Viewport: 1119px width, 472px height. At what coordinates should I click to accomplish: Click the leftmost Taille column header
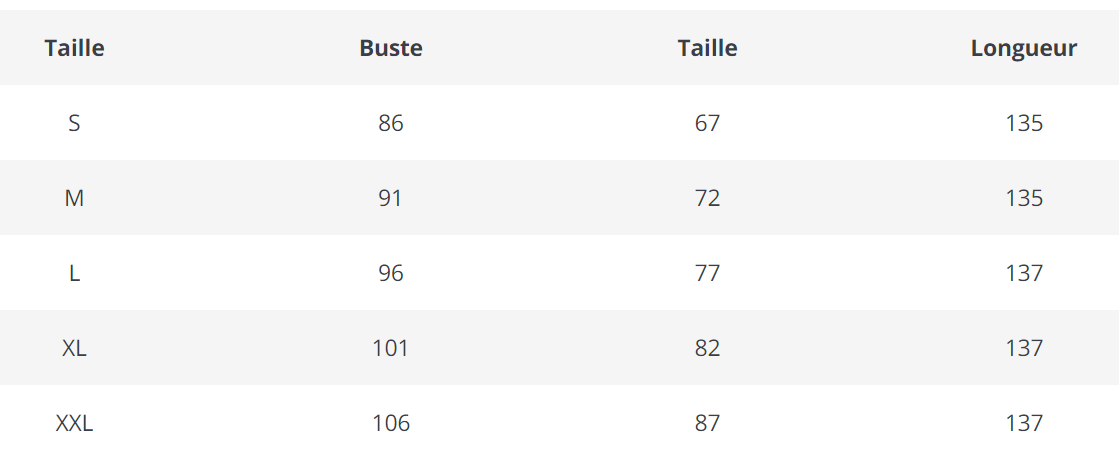tap(74, 48)
